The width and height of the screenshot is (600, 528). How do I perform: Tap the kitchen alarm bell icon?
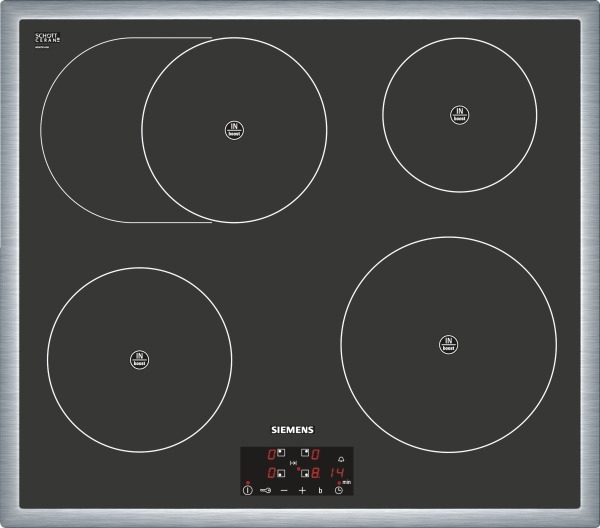click(339, 457)
